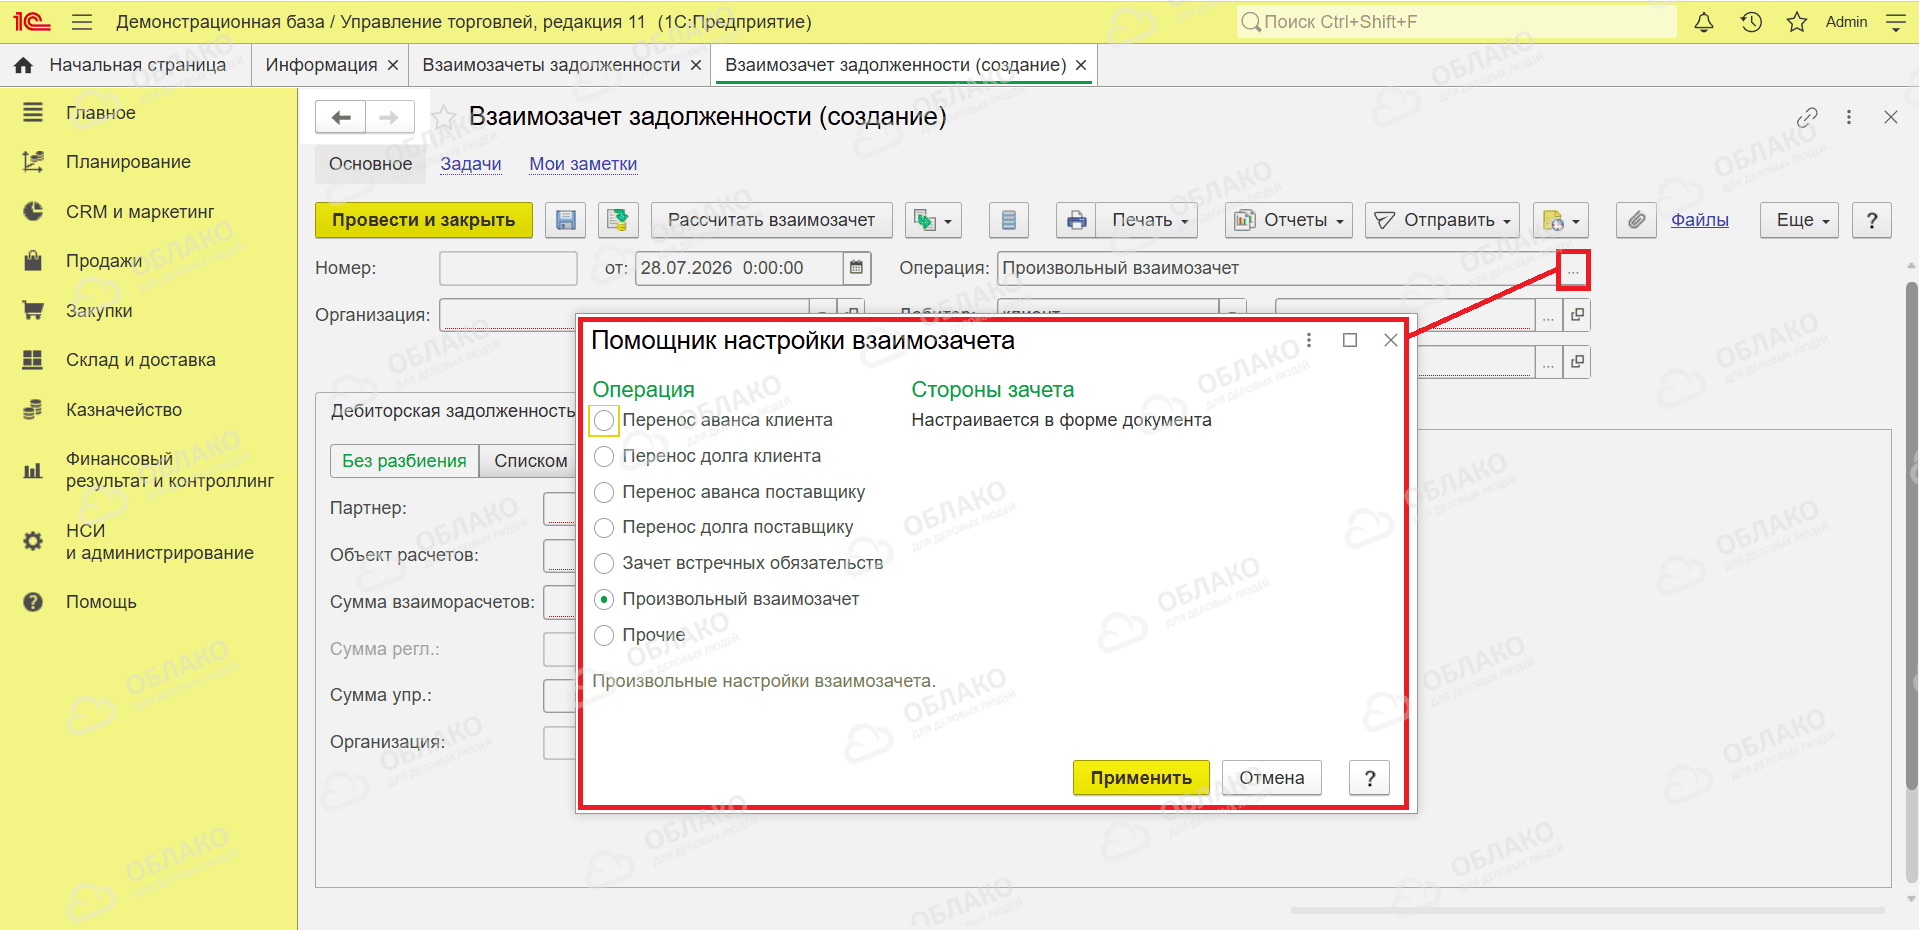Open calendar date picker icon
Image resolution: width=1919 pixels, height=930 pixels.
pyautogui.click(x=856, y=268)
